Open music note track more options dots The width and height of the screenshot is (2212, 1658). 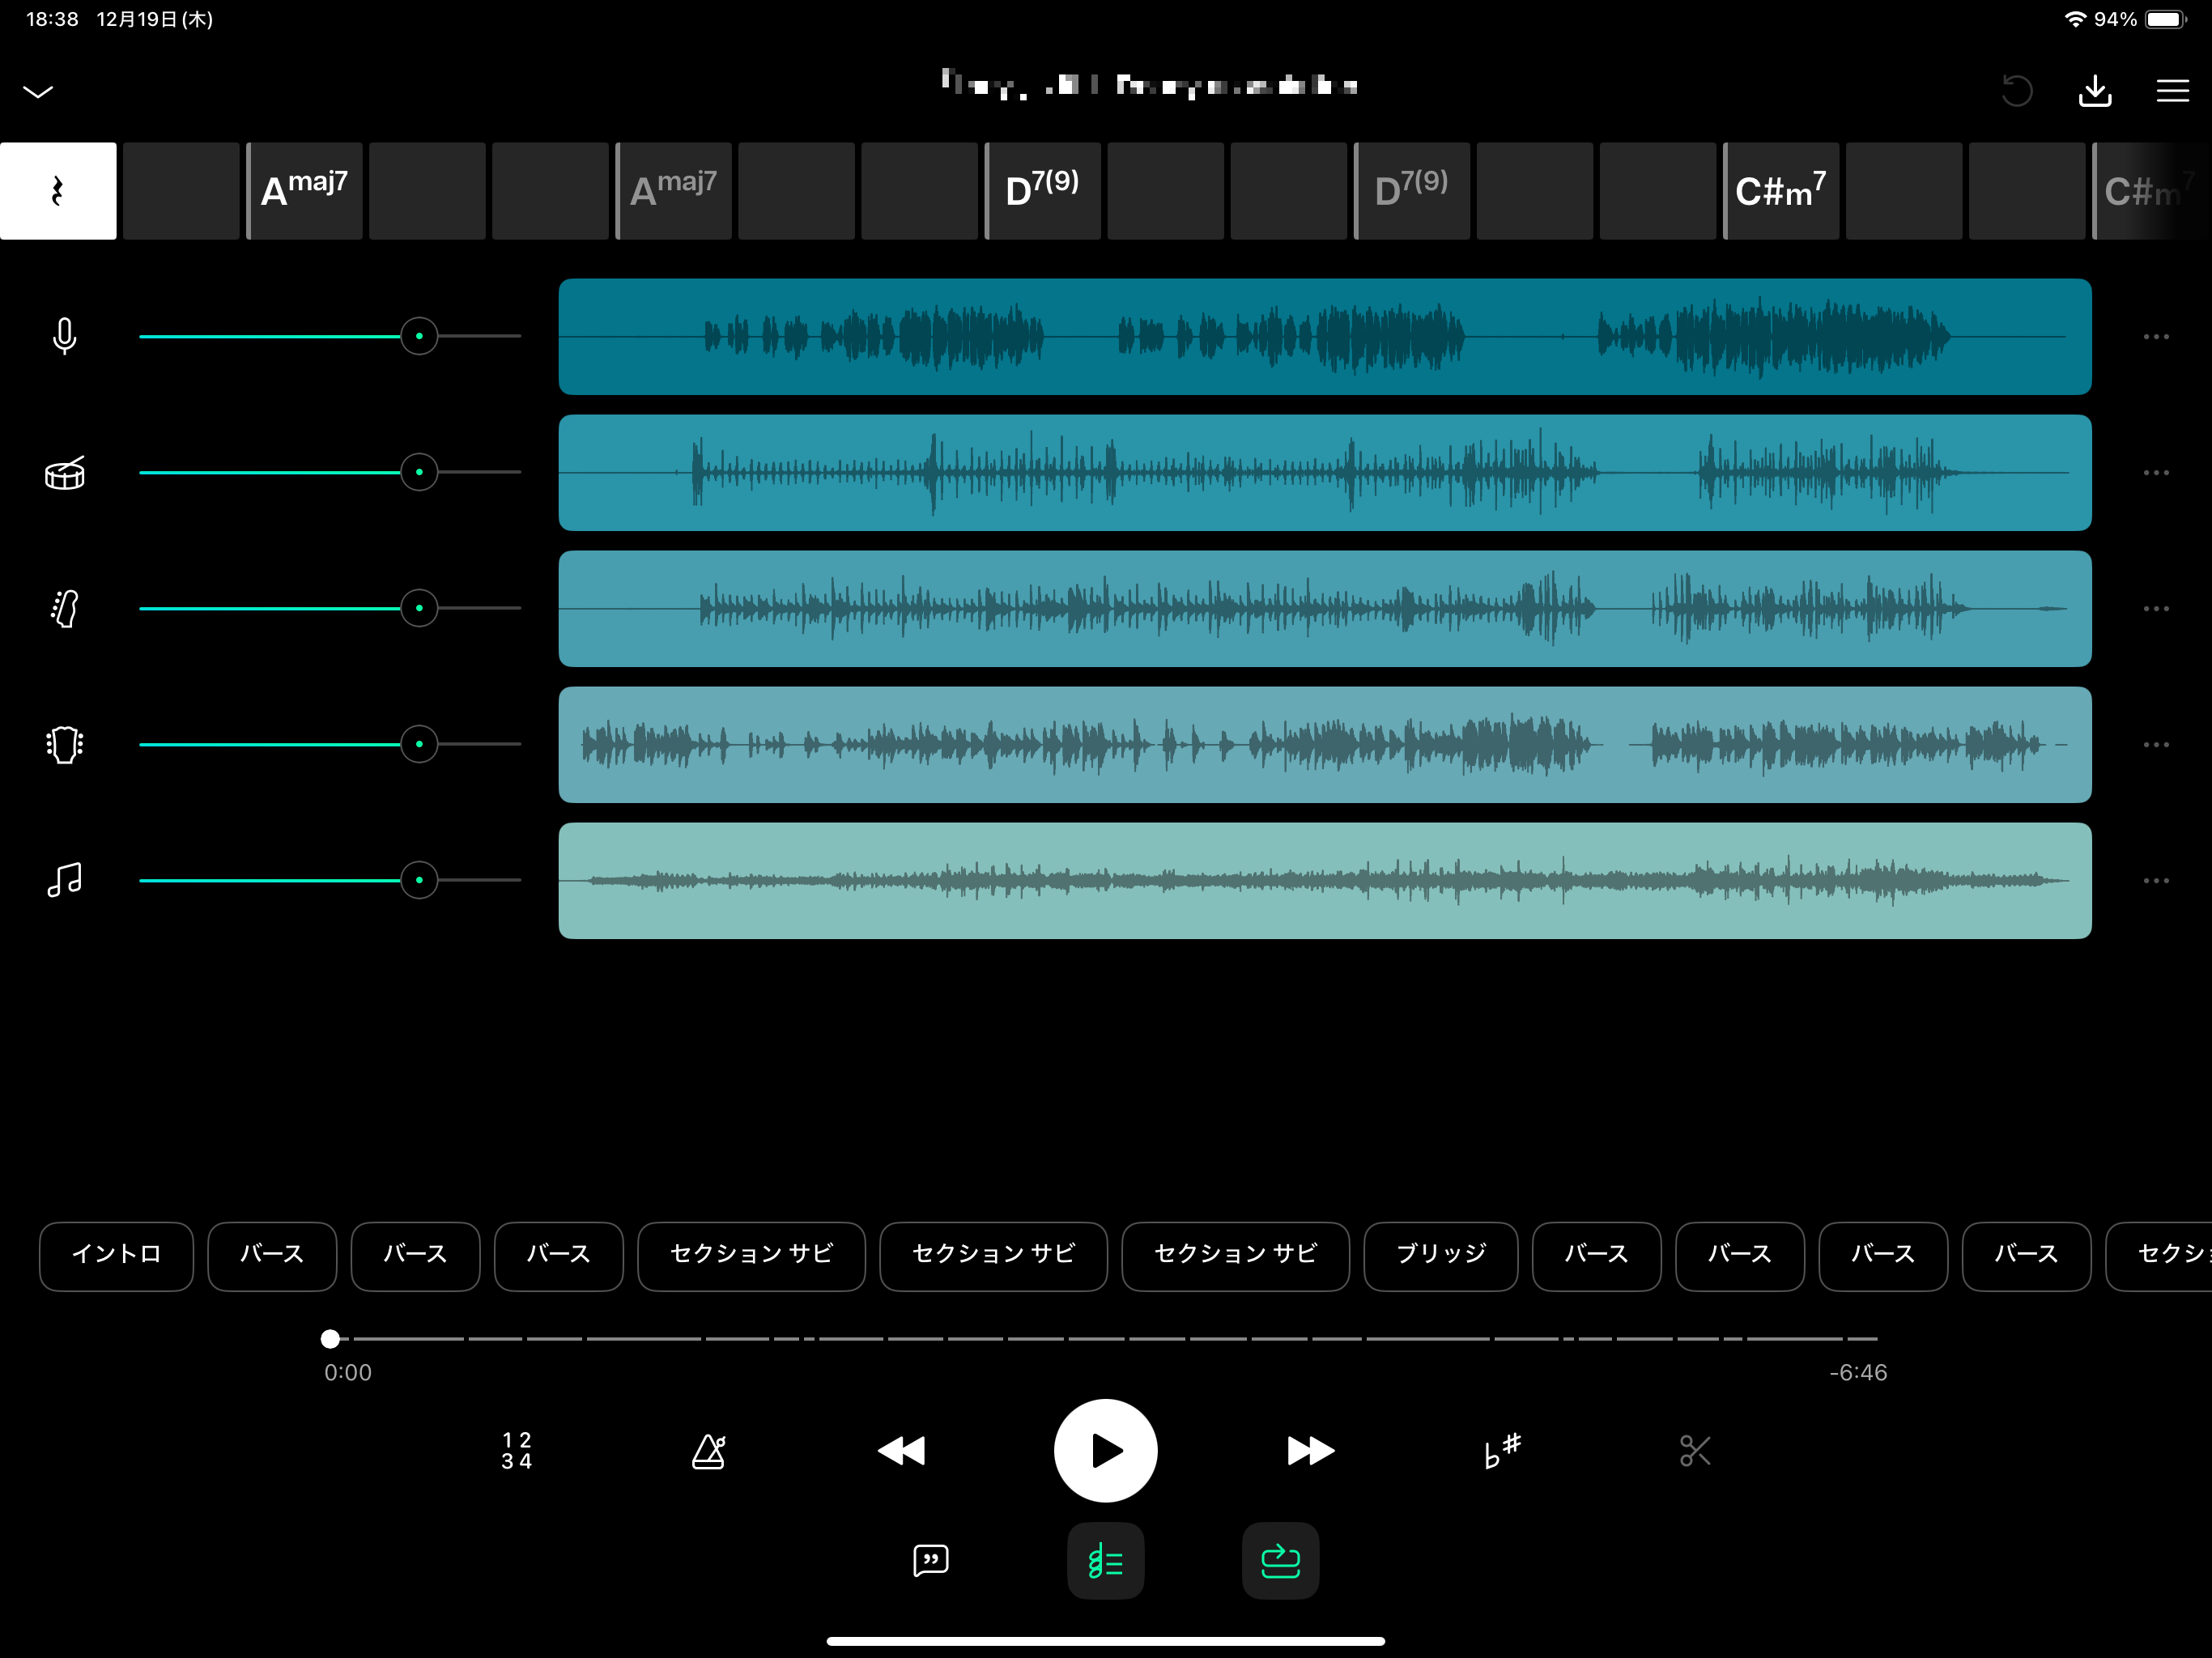[x=2156, y=881]
